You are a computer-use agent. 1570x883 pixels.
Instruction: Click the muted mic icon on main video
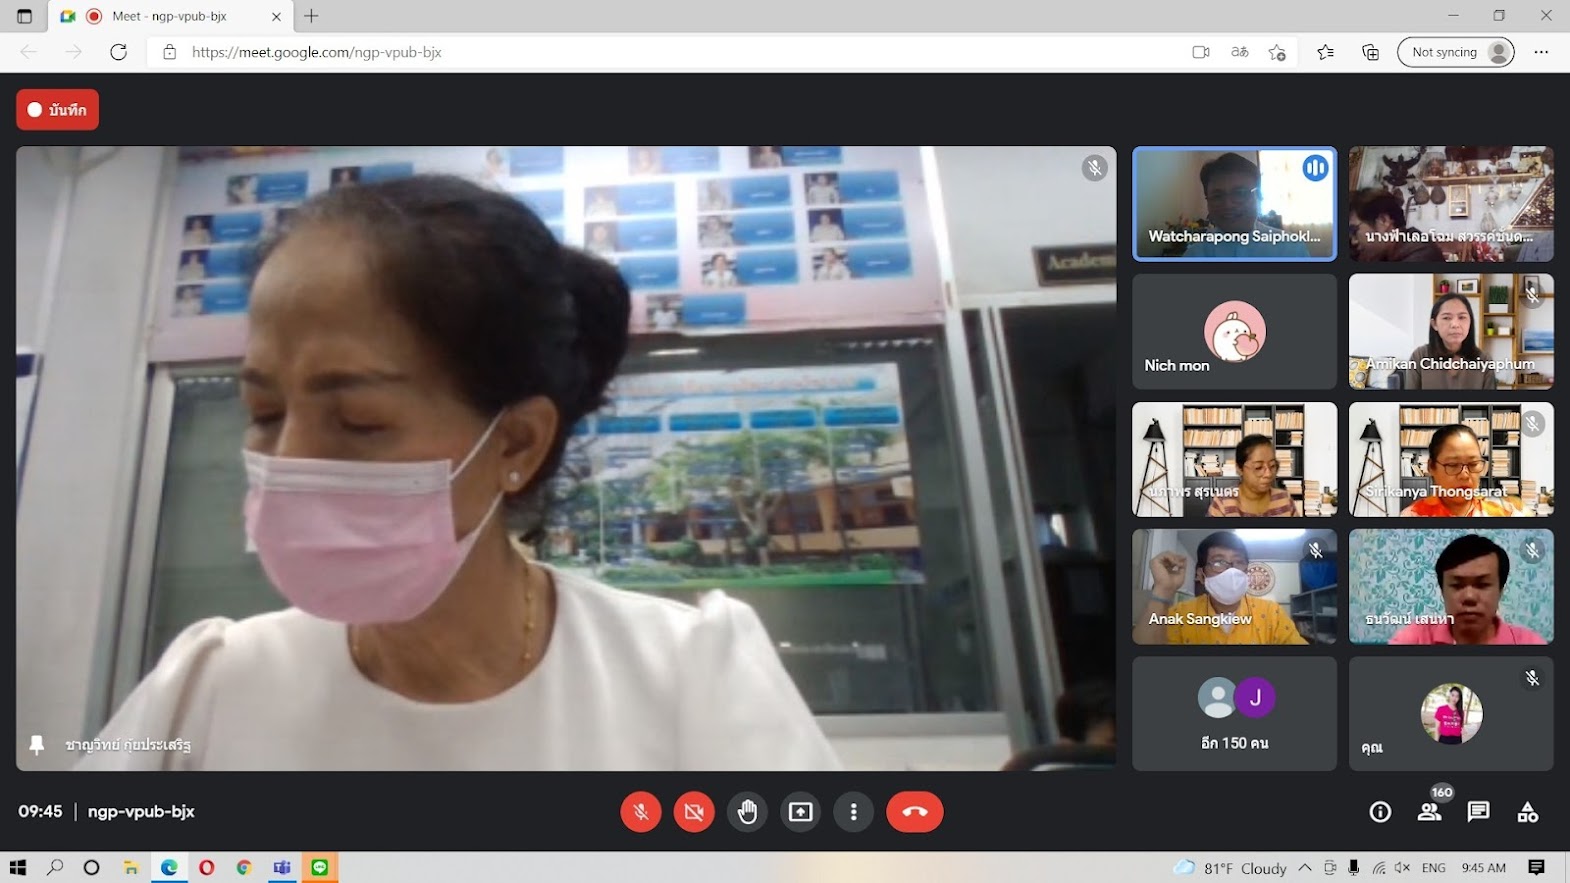coord(1095,168)
